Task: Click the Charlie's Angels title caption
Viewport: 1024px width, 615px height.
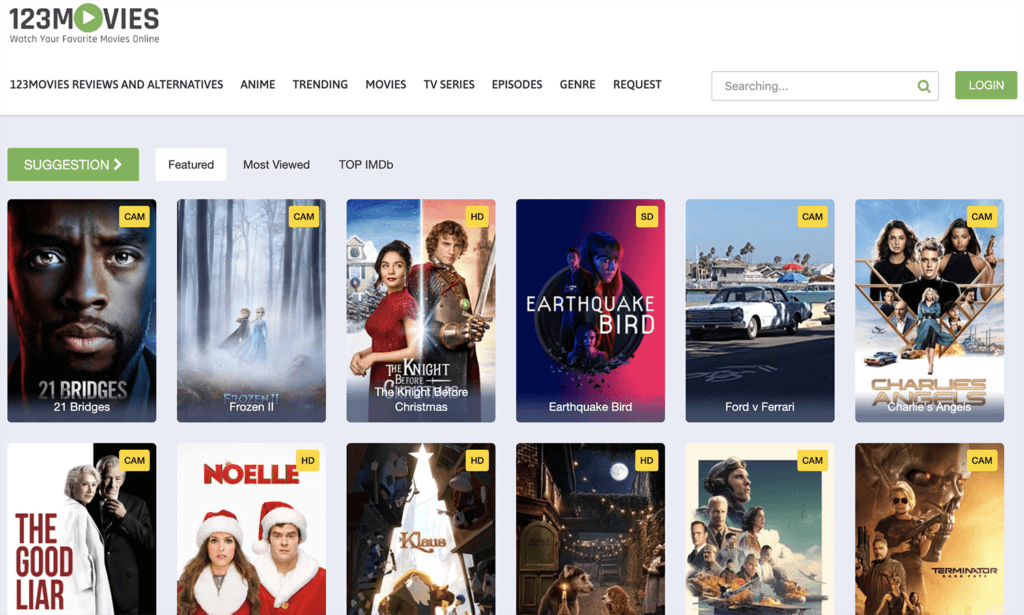Action: (x=929, y=407)
